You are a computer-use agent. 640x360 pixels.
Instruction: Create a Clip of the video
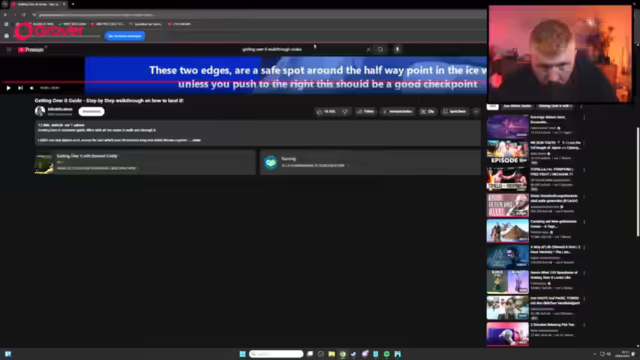(x=428, y=111)
